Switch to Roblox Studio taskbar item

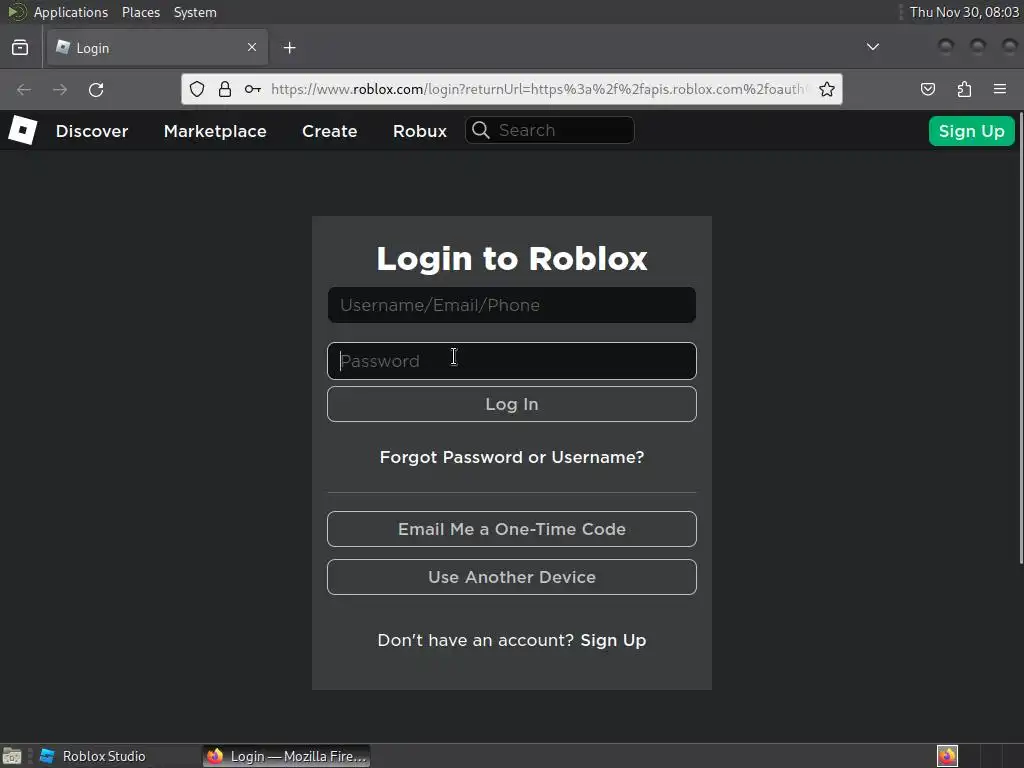(x=93, y=756)
